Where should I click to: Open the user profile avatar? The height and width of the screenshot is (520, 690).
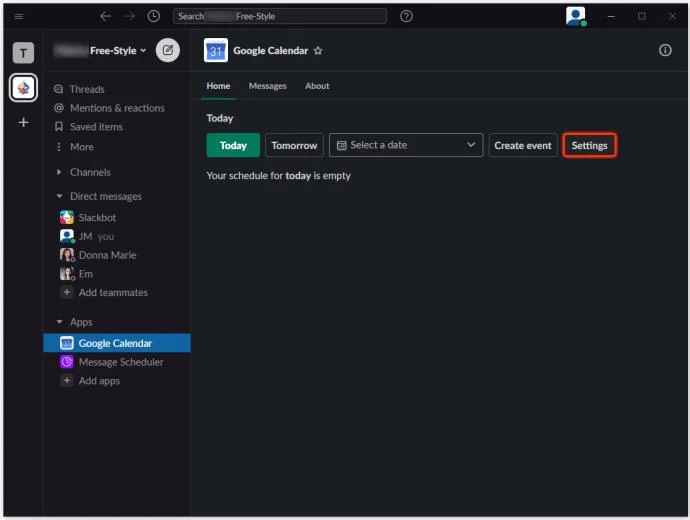tap(576, 16)
